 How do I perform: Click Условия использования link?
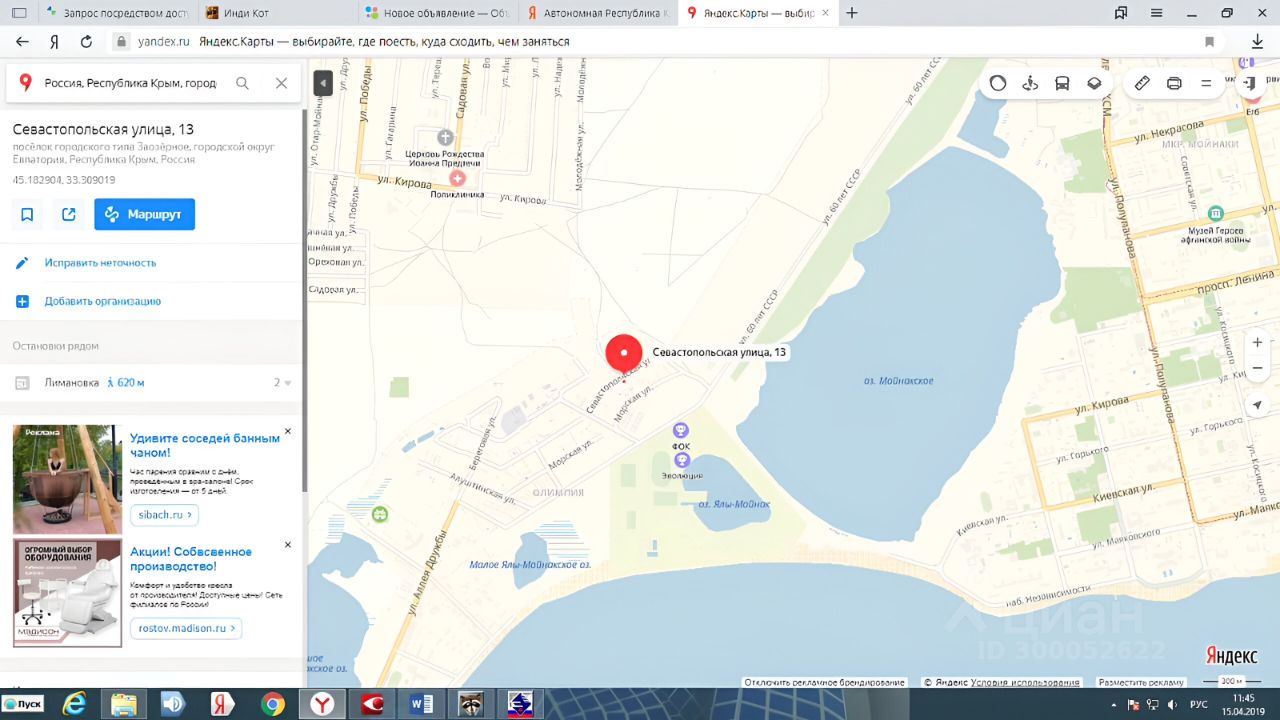(x=1025, y=682)
